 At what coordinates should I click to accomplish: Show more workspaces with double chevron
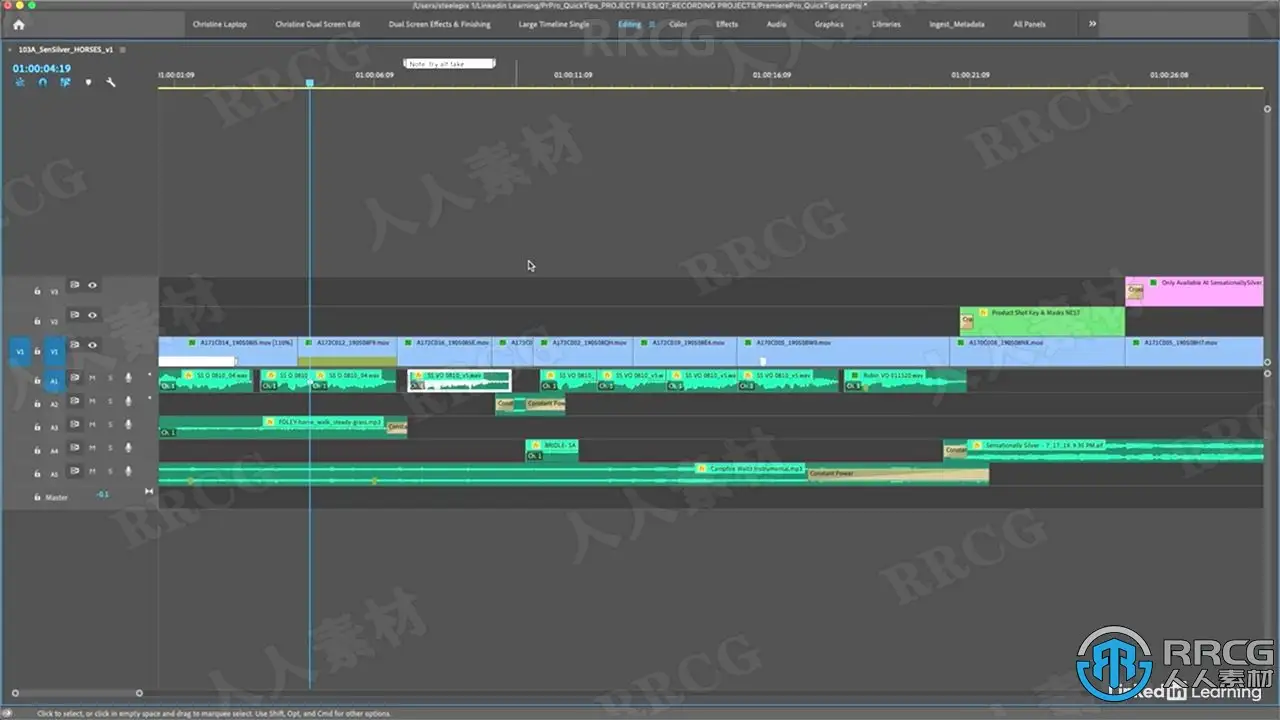(1092, 24)
